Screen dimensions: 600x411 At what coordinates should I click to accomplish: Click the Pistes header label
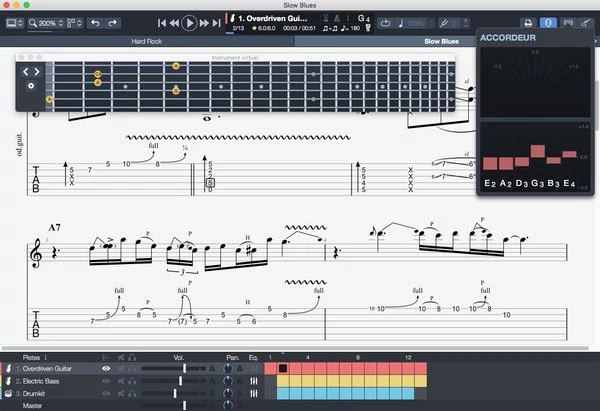point(31,357)
